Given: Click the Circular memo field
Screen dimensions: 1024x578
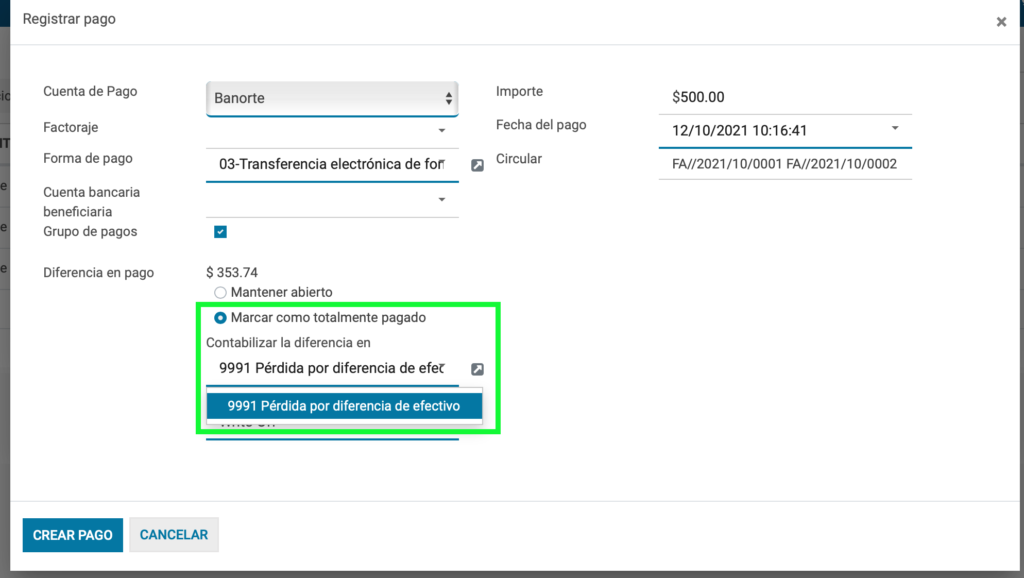Looking at the screenshot, I should coord(785,164).
